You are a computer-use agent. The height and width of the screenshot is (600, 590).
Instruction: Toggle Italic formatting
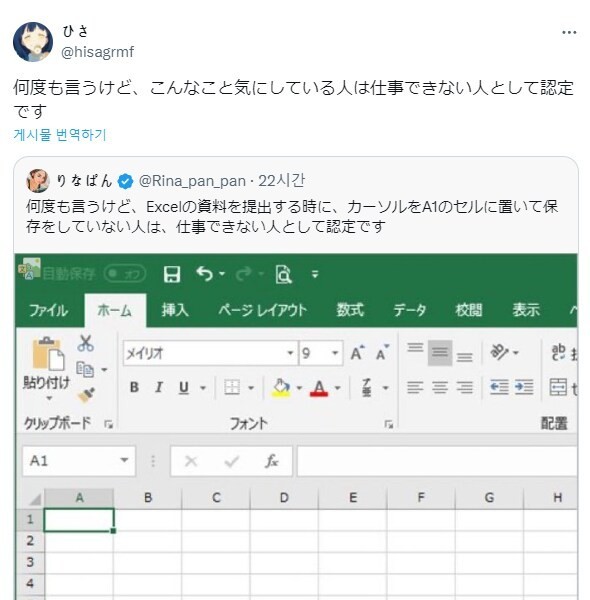[159, 387]
